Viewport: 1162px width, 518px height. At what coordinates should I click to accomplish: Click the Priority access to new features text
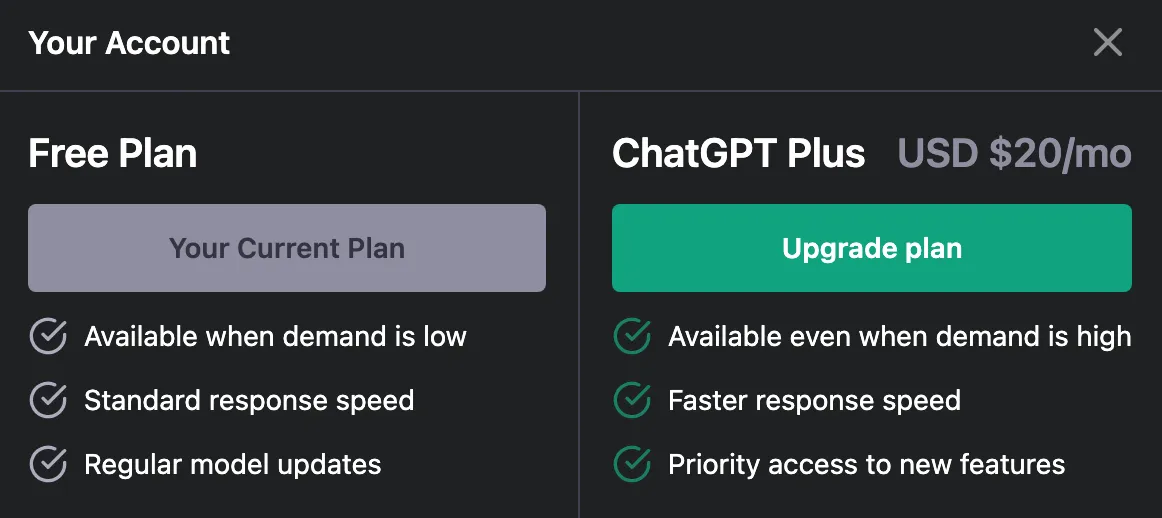click(x=866, y=464)
